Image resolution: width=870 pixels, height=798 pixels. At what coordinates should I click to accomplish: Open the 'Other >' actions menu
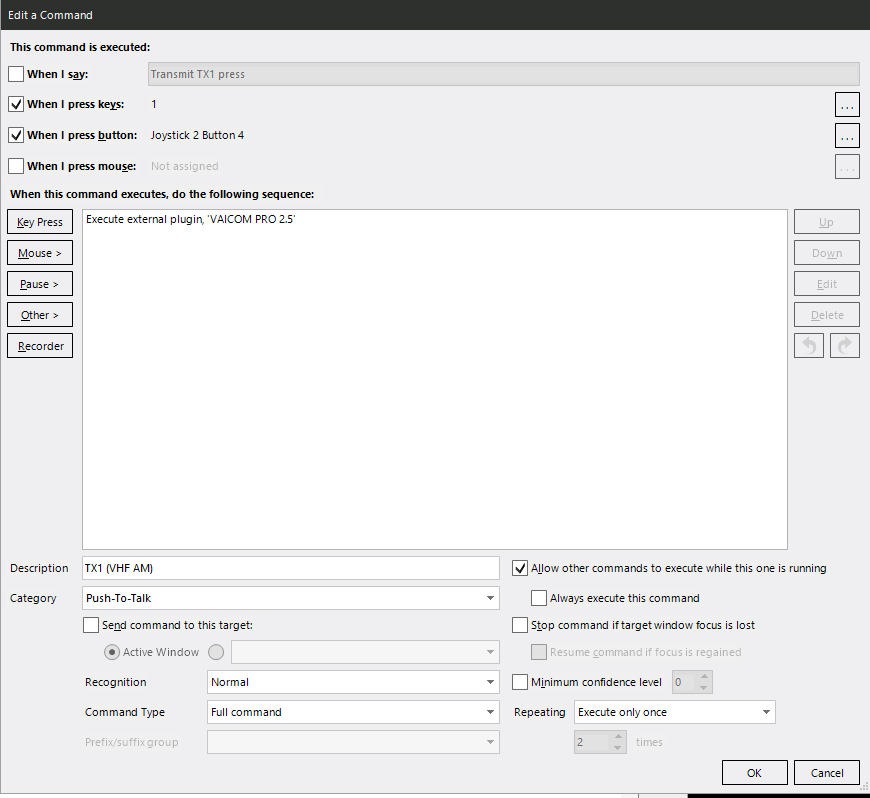(x=40, y=315)
